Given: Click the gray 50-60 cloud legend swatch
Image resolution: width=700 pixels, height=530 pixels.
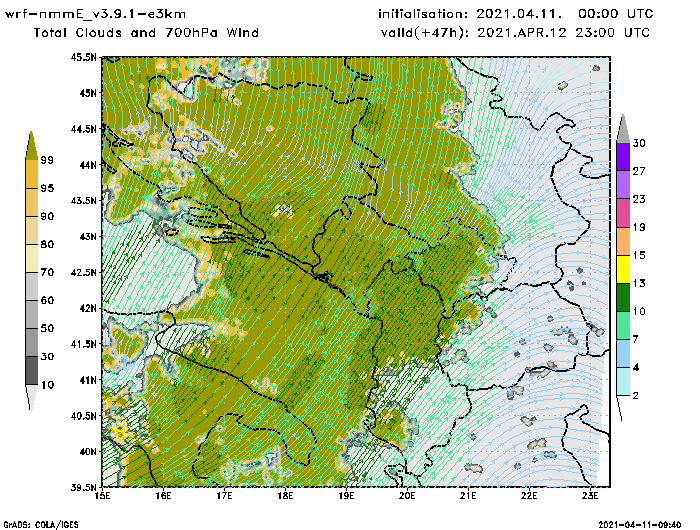Looking at the screenshot, I should click(32, 314).
